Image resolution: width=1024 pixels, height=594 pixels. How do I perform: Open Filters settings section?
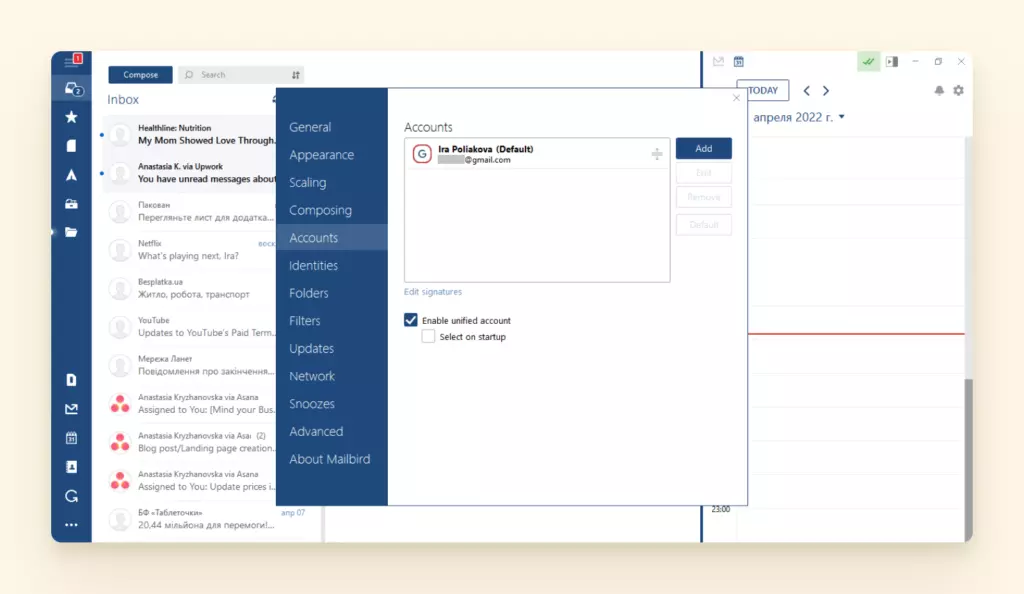pyautogui.click(x=332, y=320)
